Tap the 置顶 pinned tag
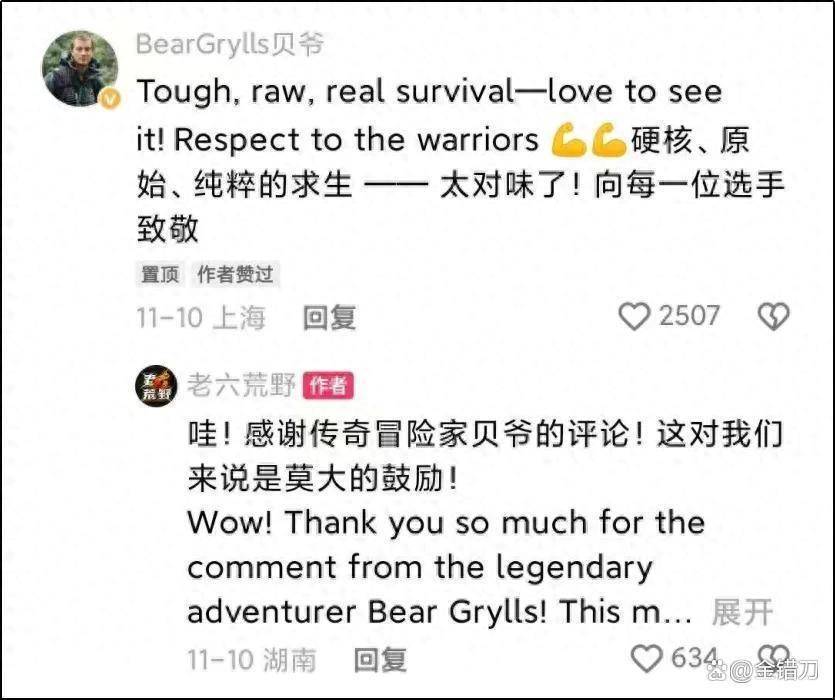 160,274
